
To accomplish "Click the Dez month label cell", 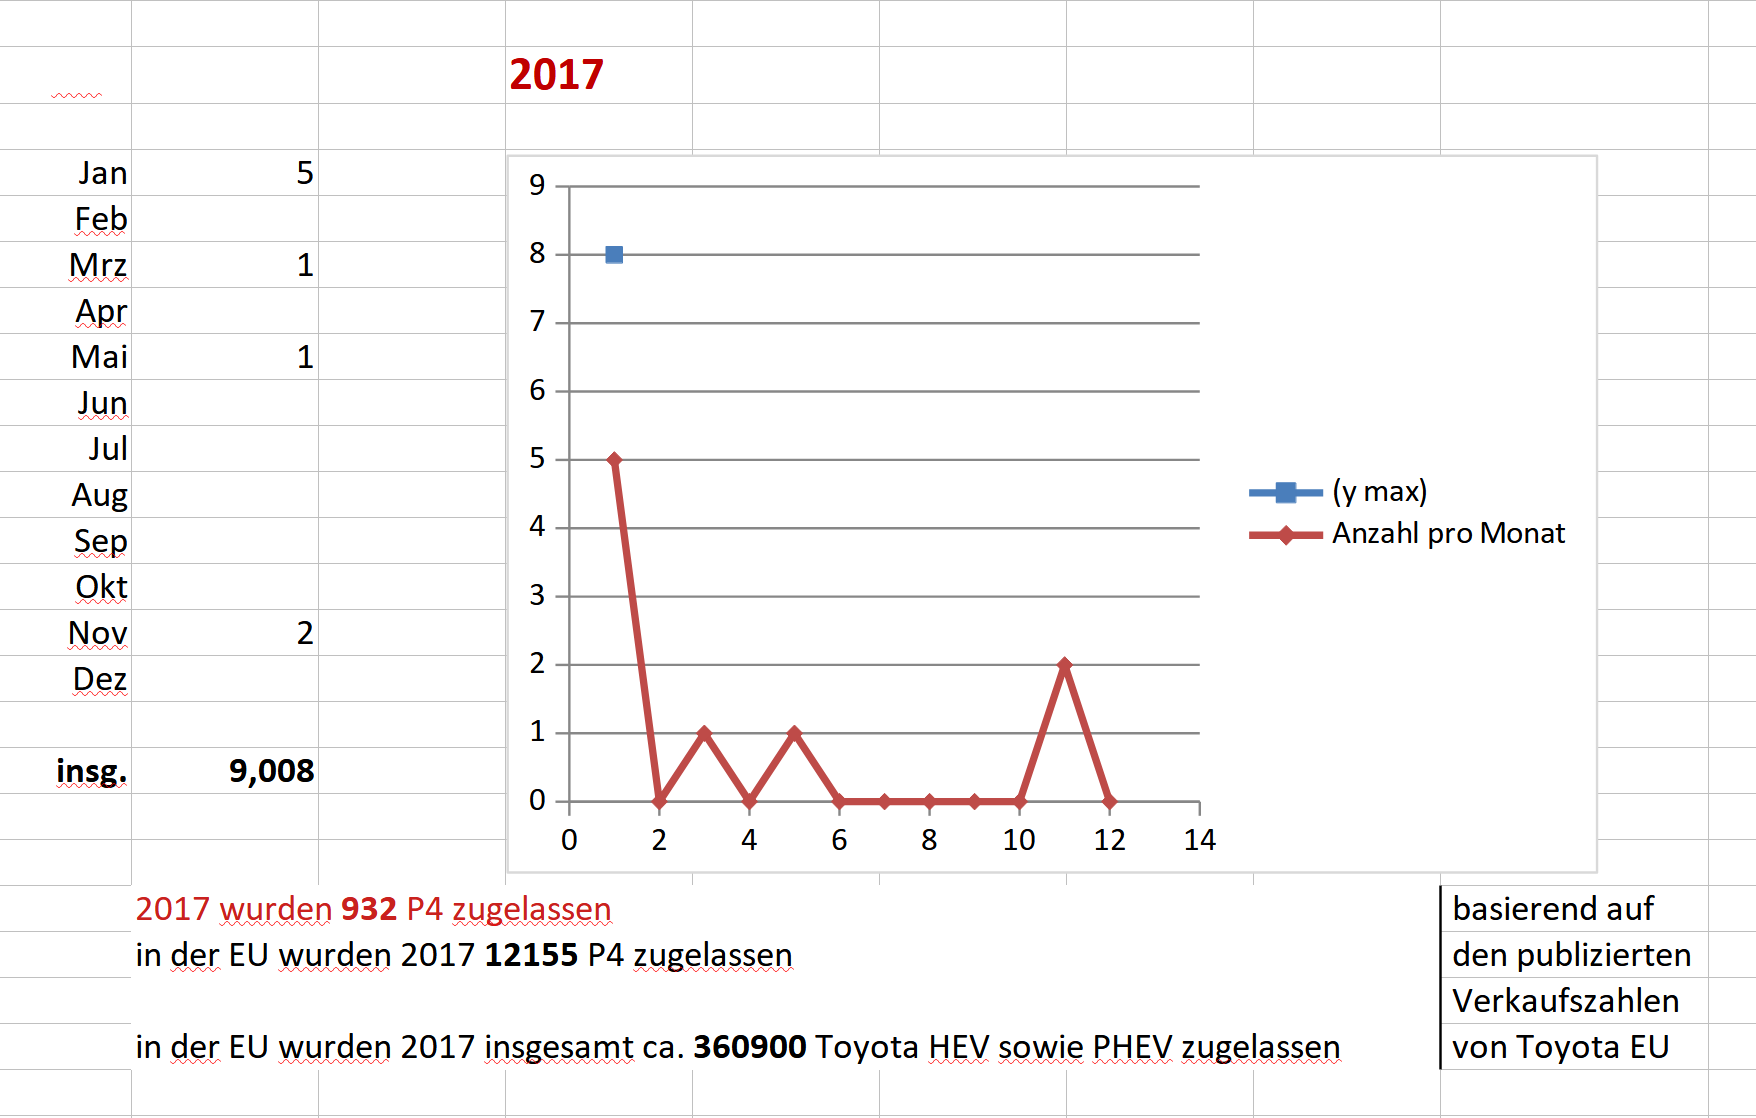I will tap(99, 679).
